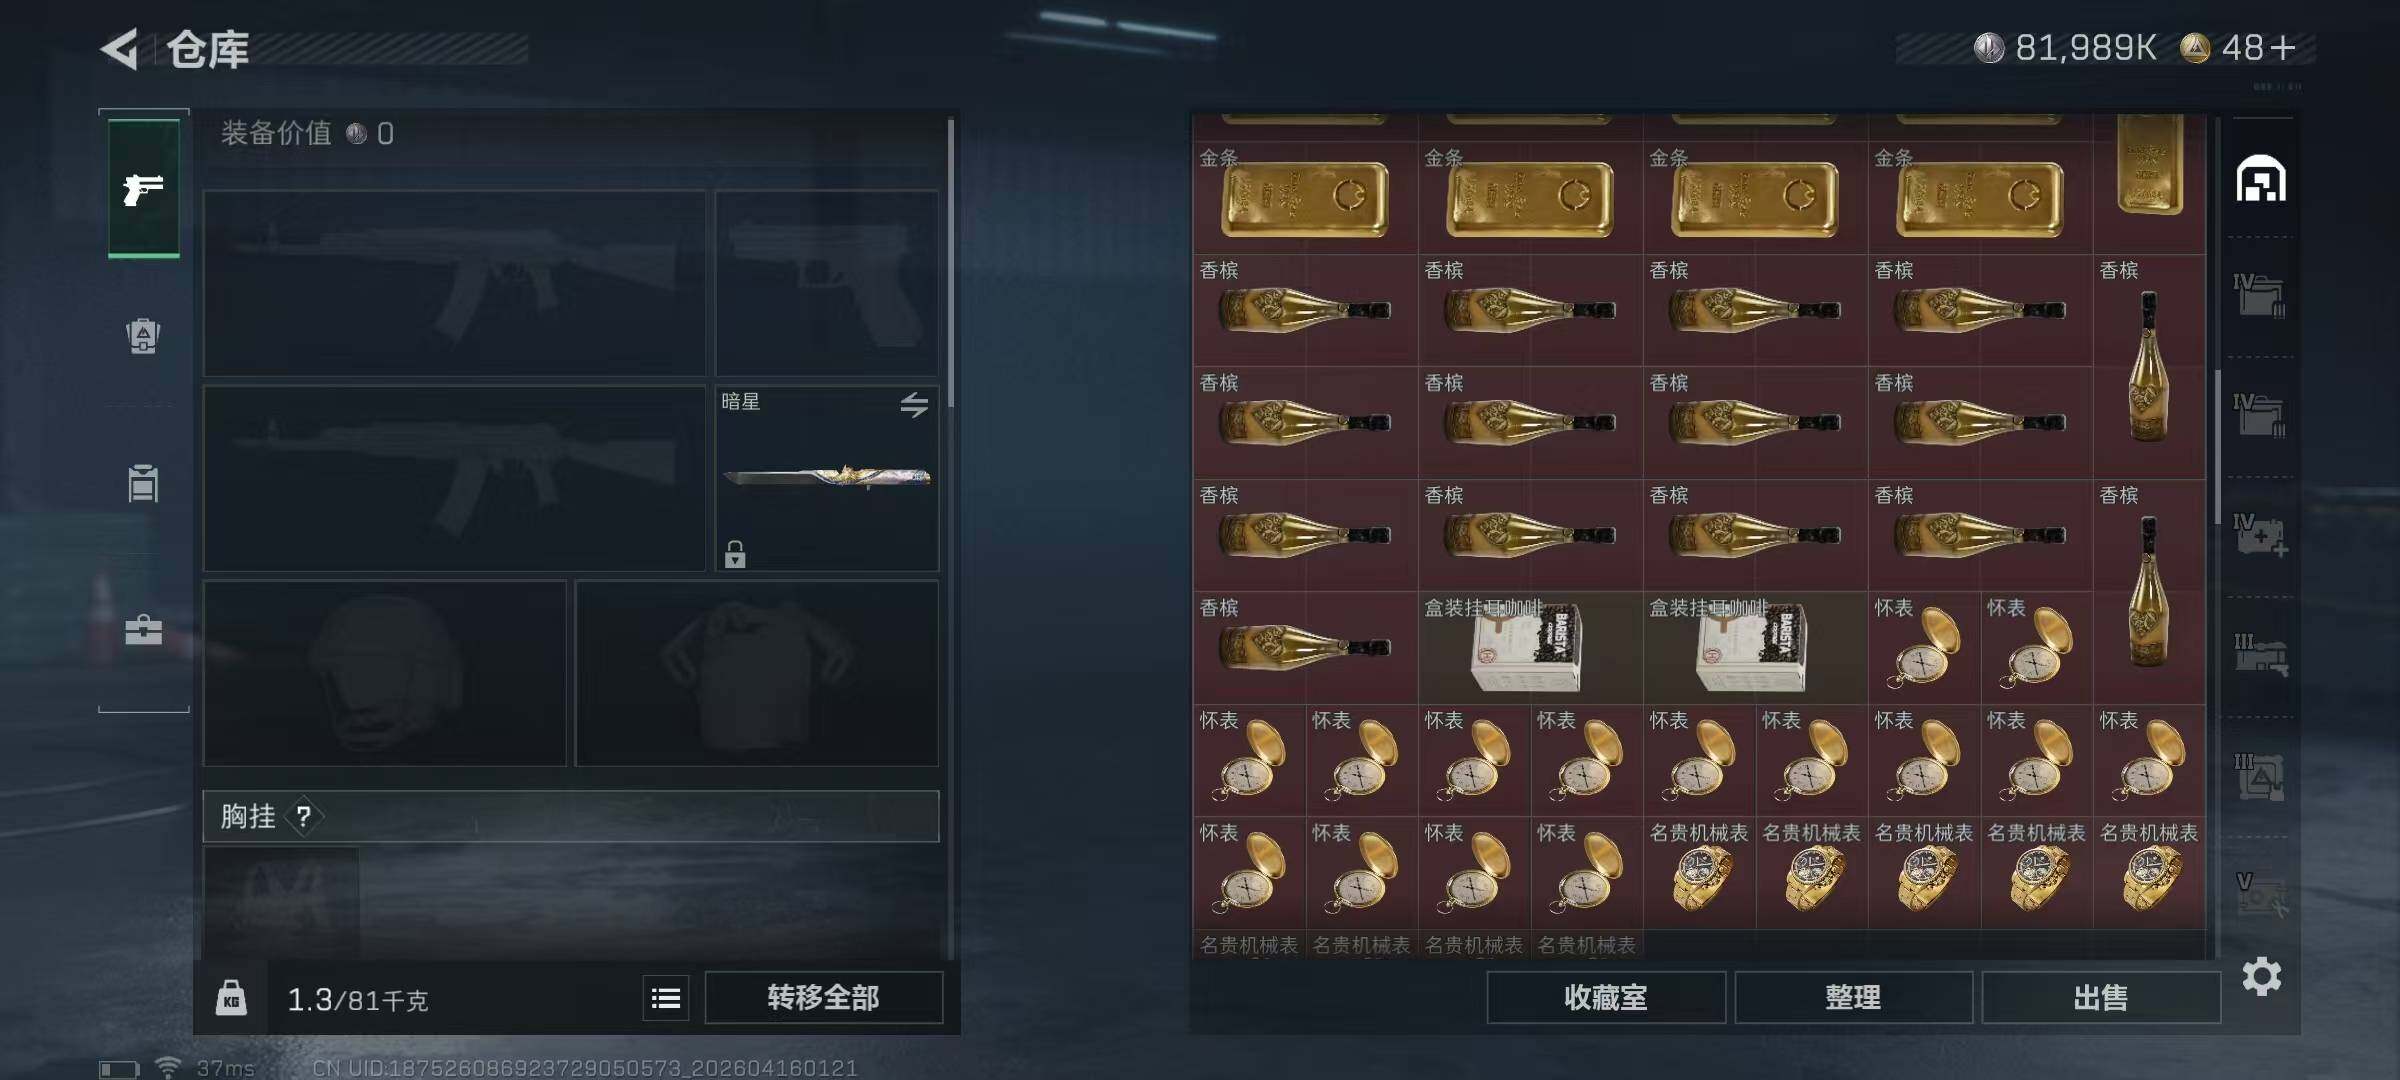Open the 收藏室 collection room button
Screen dimensions: 2400x1080
pyautogui.click(x=1606, y=997)
